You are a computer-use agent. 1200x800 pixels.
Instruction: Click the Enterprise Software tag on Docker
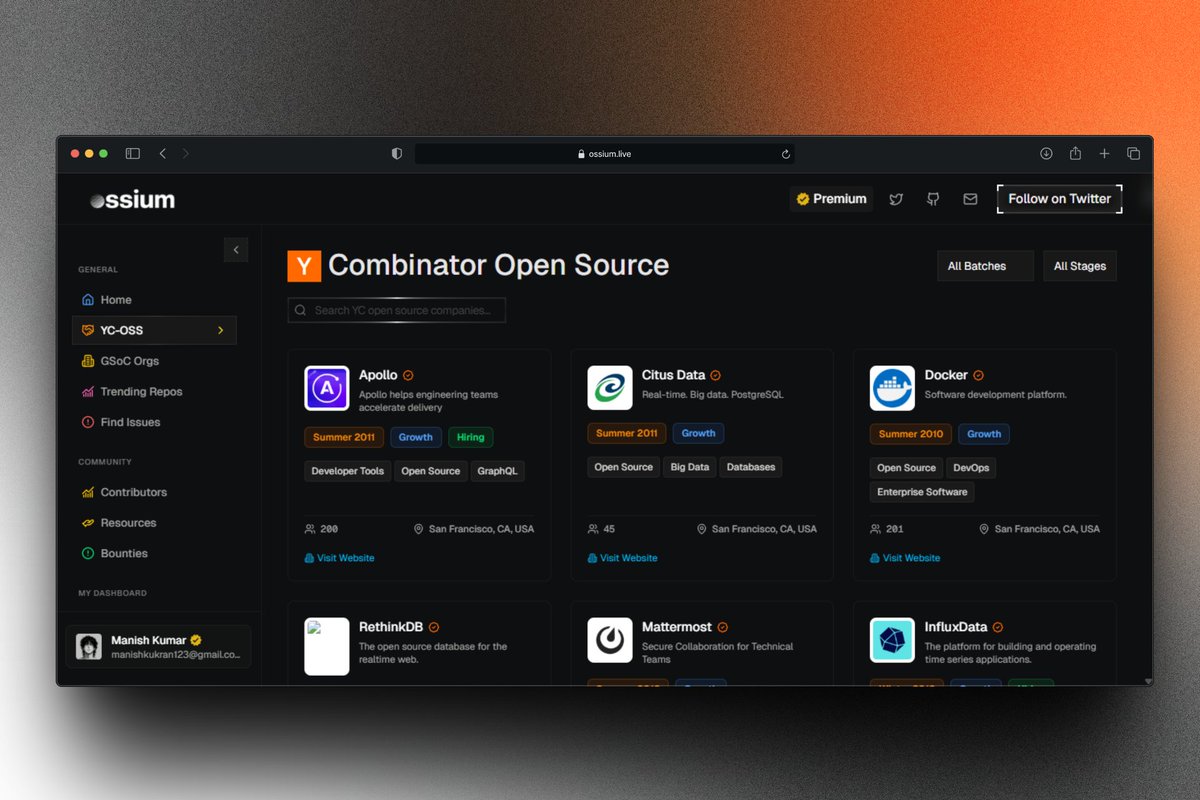tap(922, 492)
